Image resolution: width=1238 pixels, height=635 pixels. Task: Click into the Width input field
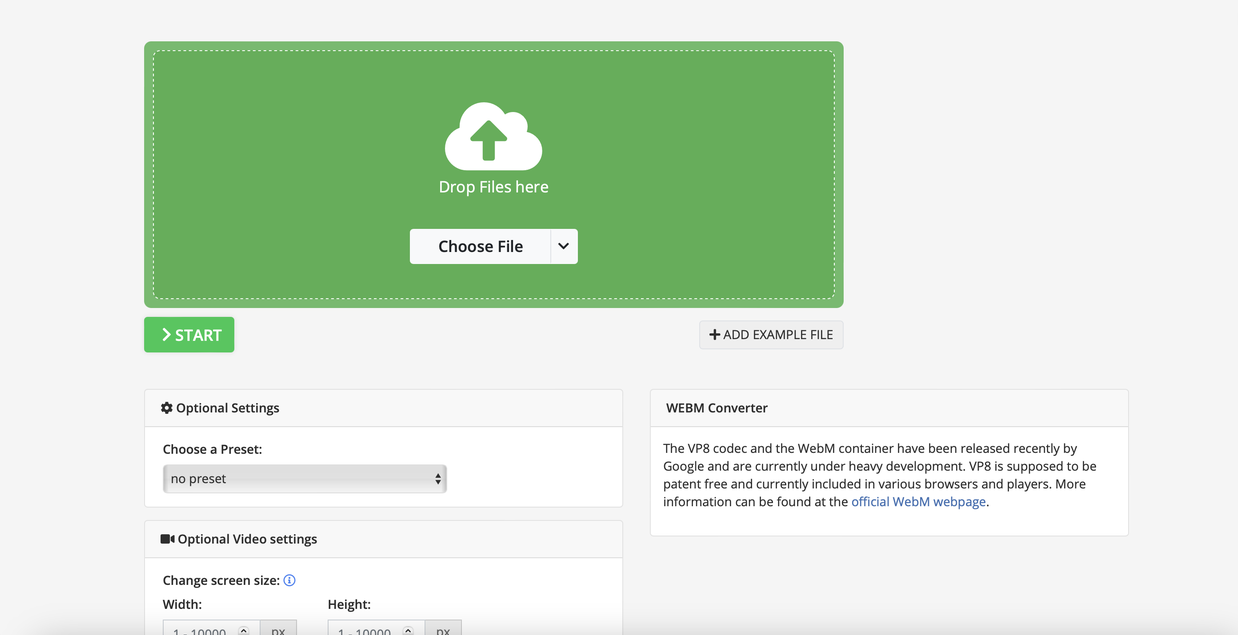coord(211,628)
